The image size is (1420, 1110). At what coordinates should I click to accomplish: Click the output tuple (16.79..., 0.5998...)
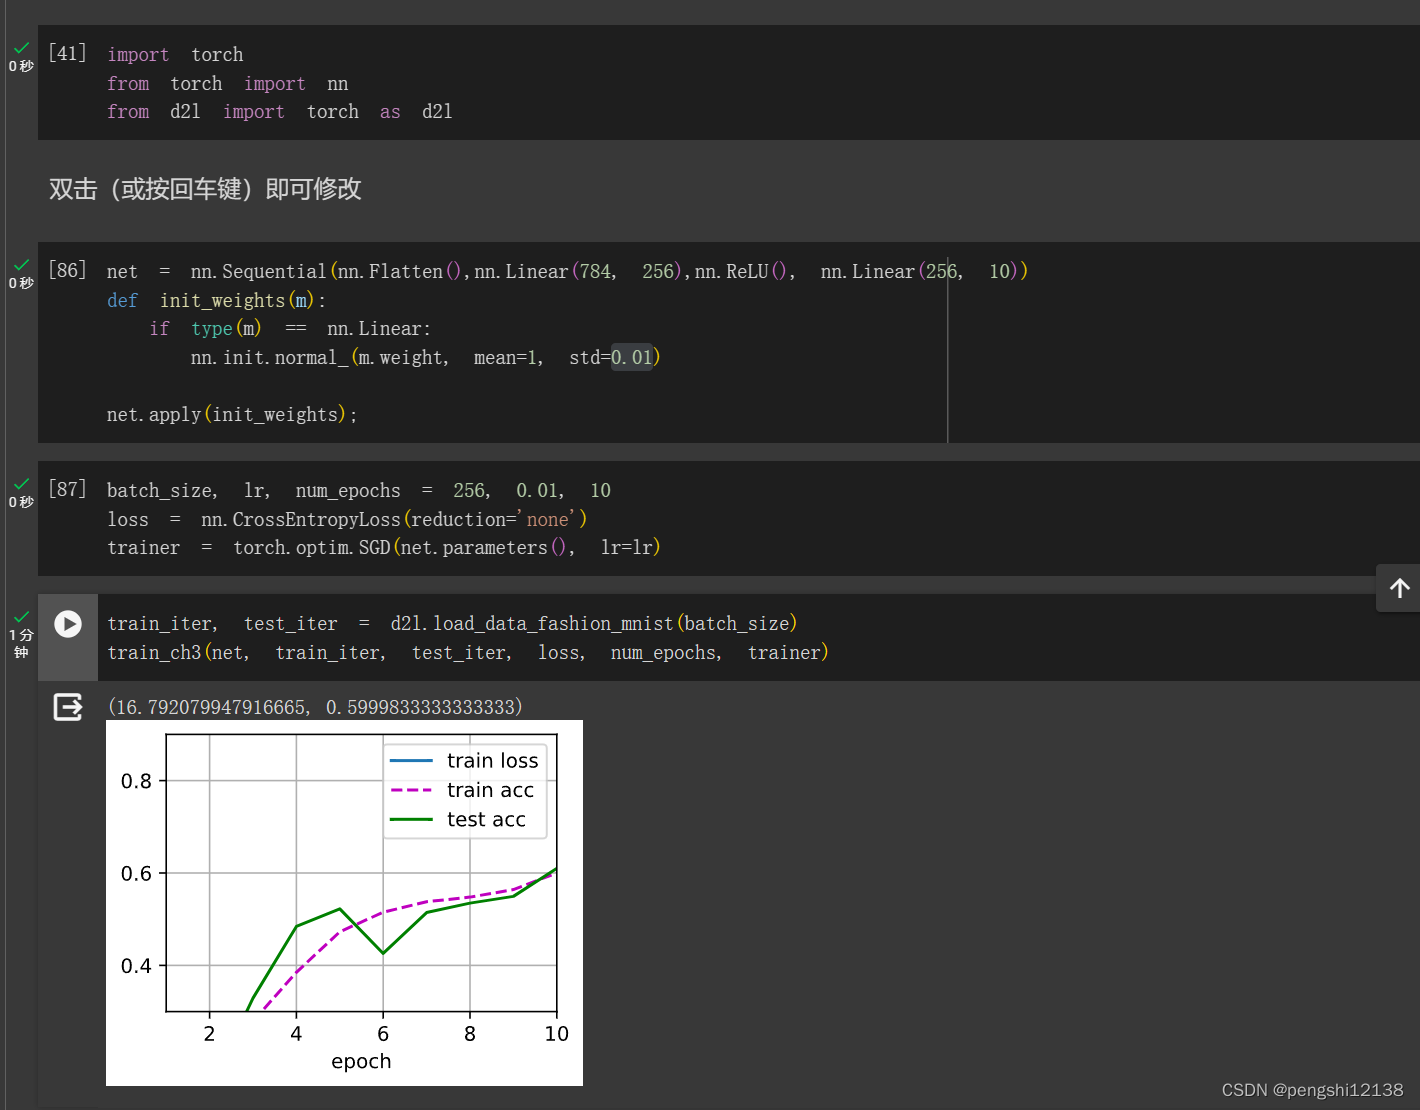[x=315, y=708]
